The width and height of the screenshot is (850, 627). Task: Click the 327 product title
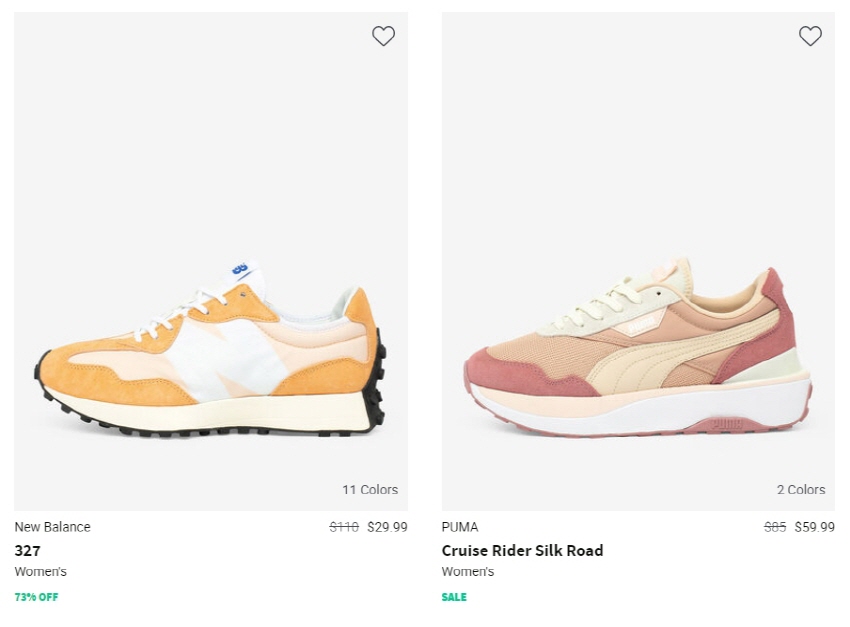(x=27, y=551)
